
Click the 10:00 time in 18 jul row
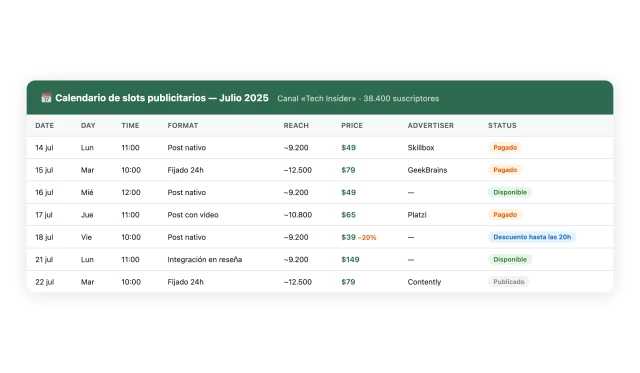coord(131,238)
